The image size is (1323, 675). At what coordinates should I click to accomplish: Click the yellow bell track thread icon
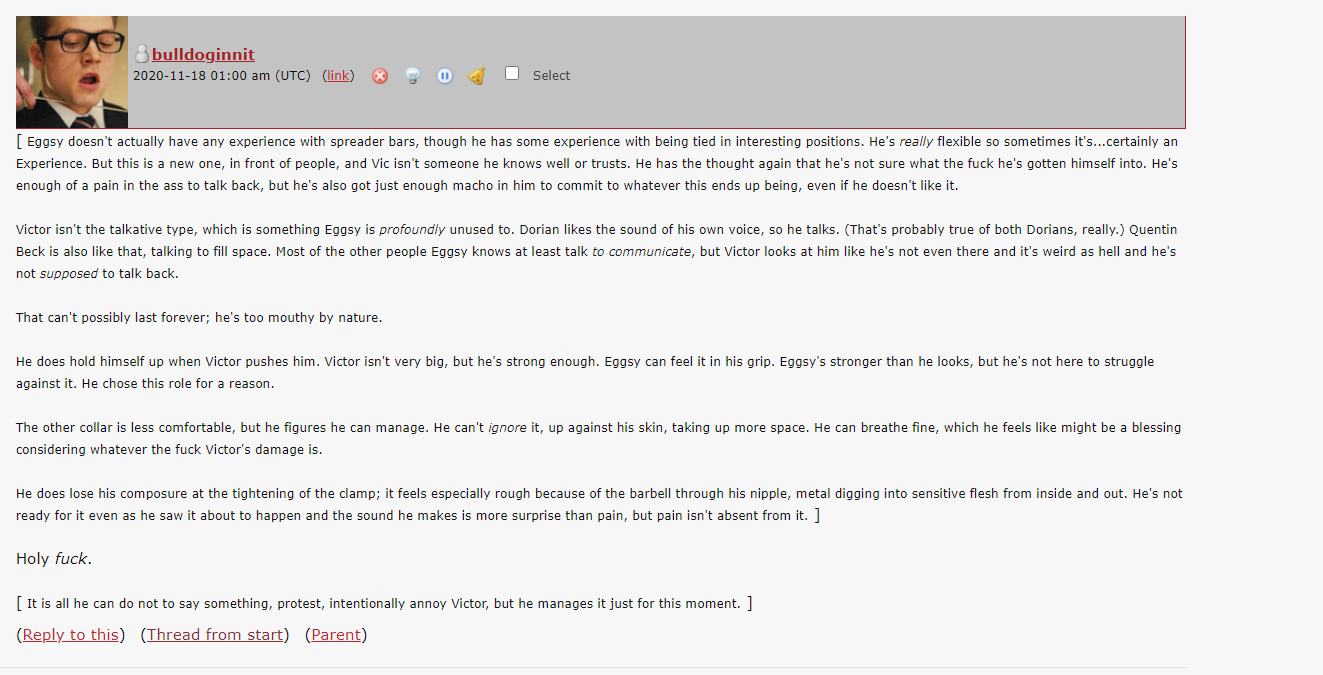(477, 76)
